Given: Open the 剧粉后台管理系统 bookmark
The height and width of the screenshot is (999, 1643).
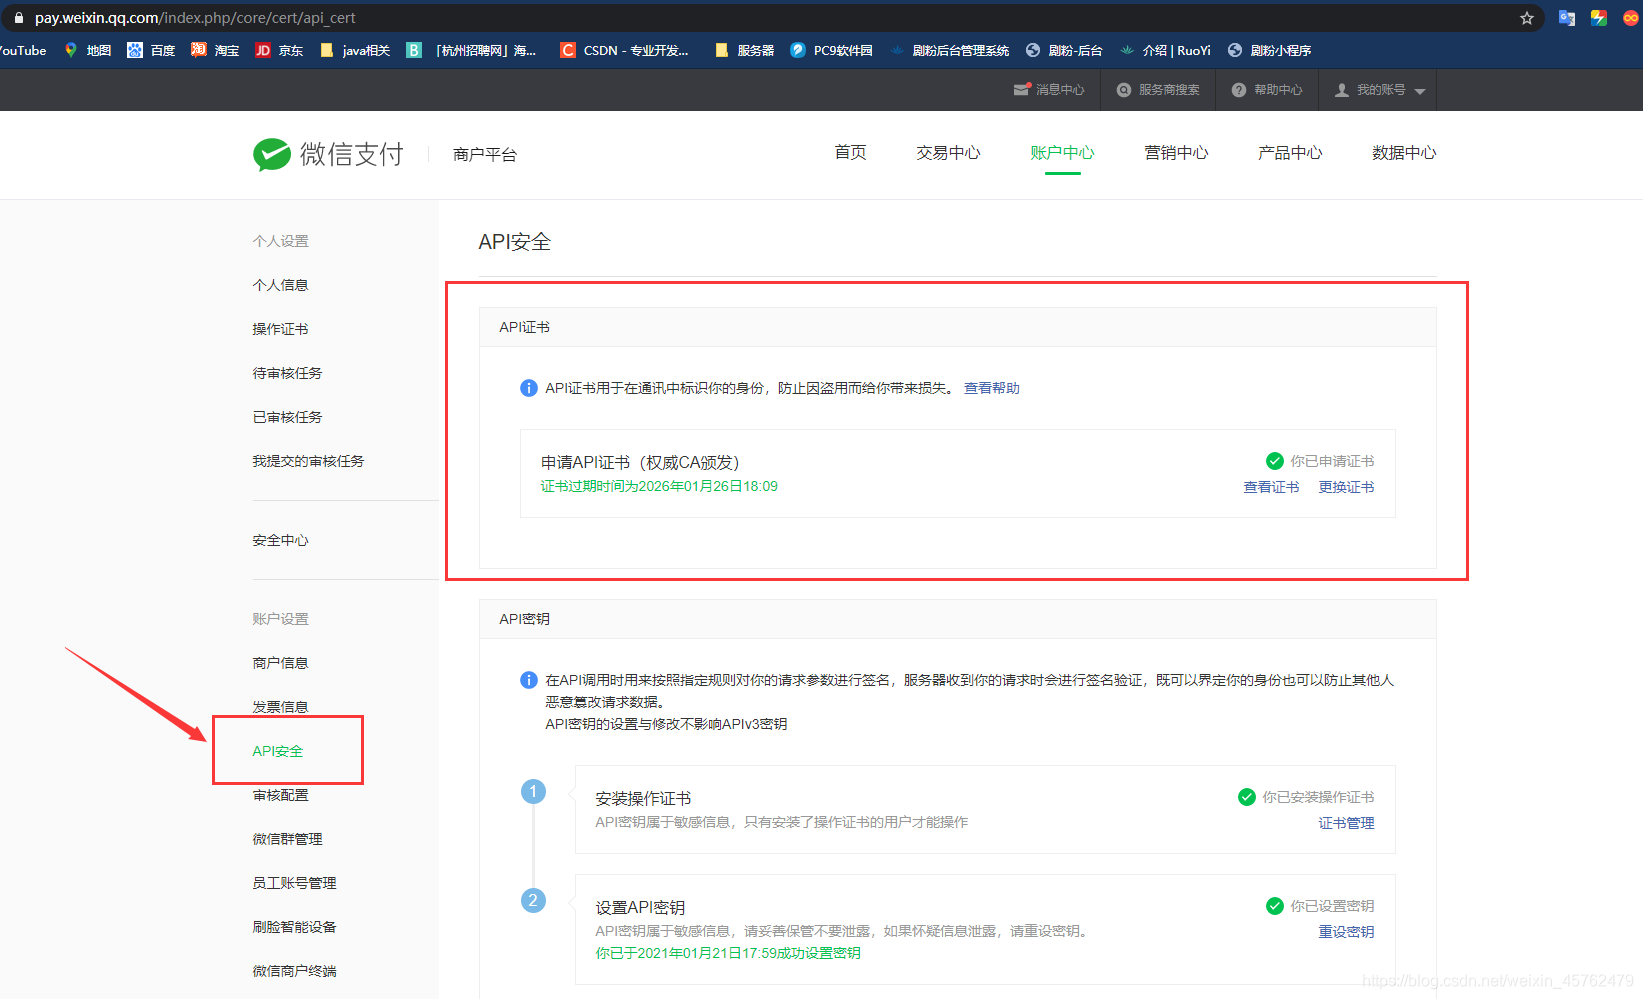Looking at the screenshot, I should click(x=949, y=50).
